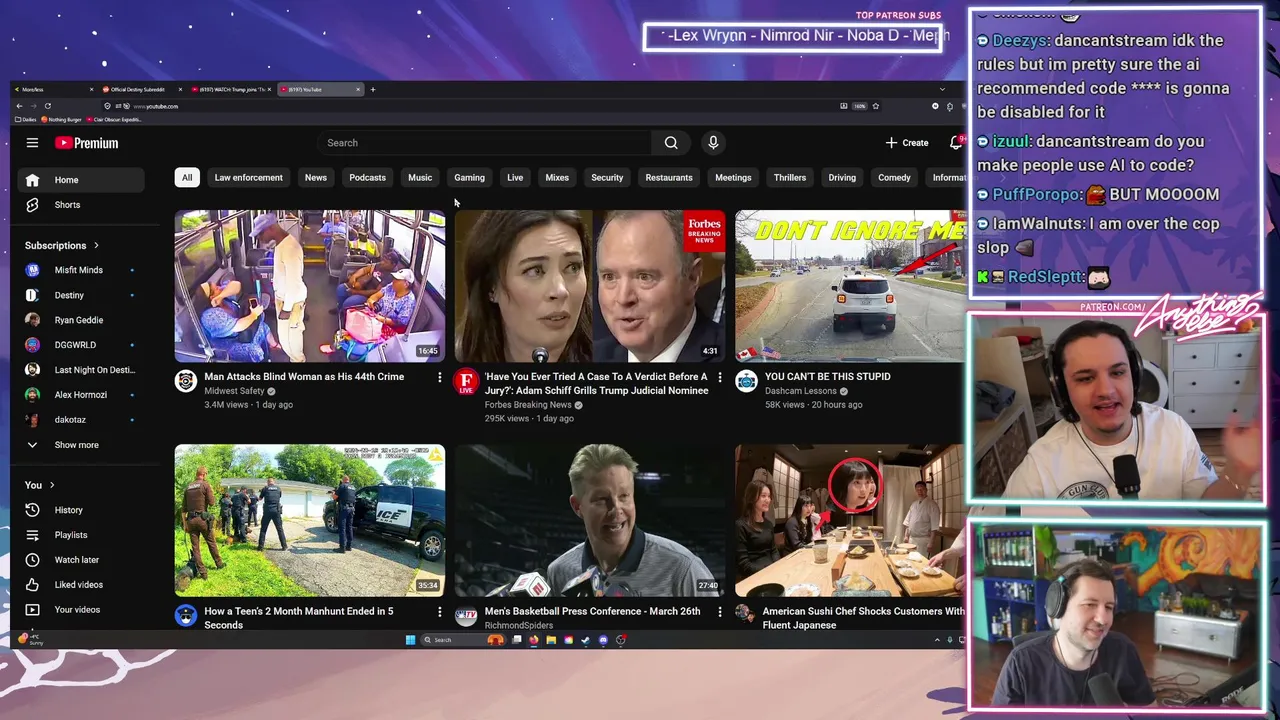Select the Music filter chip
This screenshot has width=1280, height=720.
pos(420,178)
